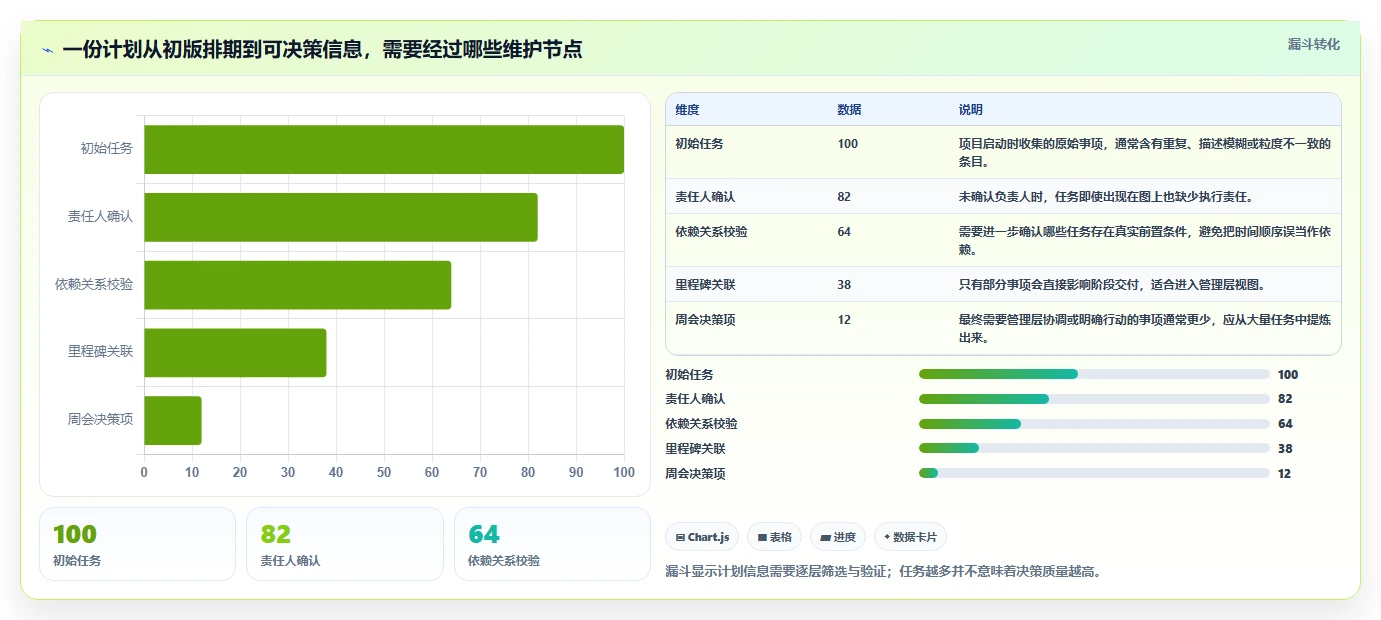
Task: Click the 依赖关系校验 progress bar
Action: tap(1094, 424)
